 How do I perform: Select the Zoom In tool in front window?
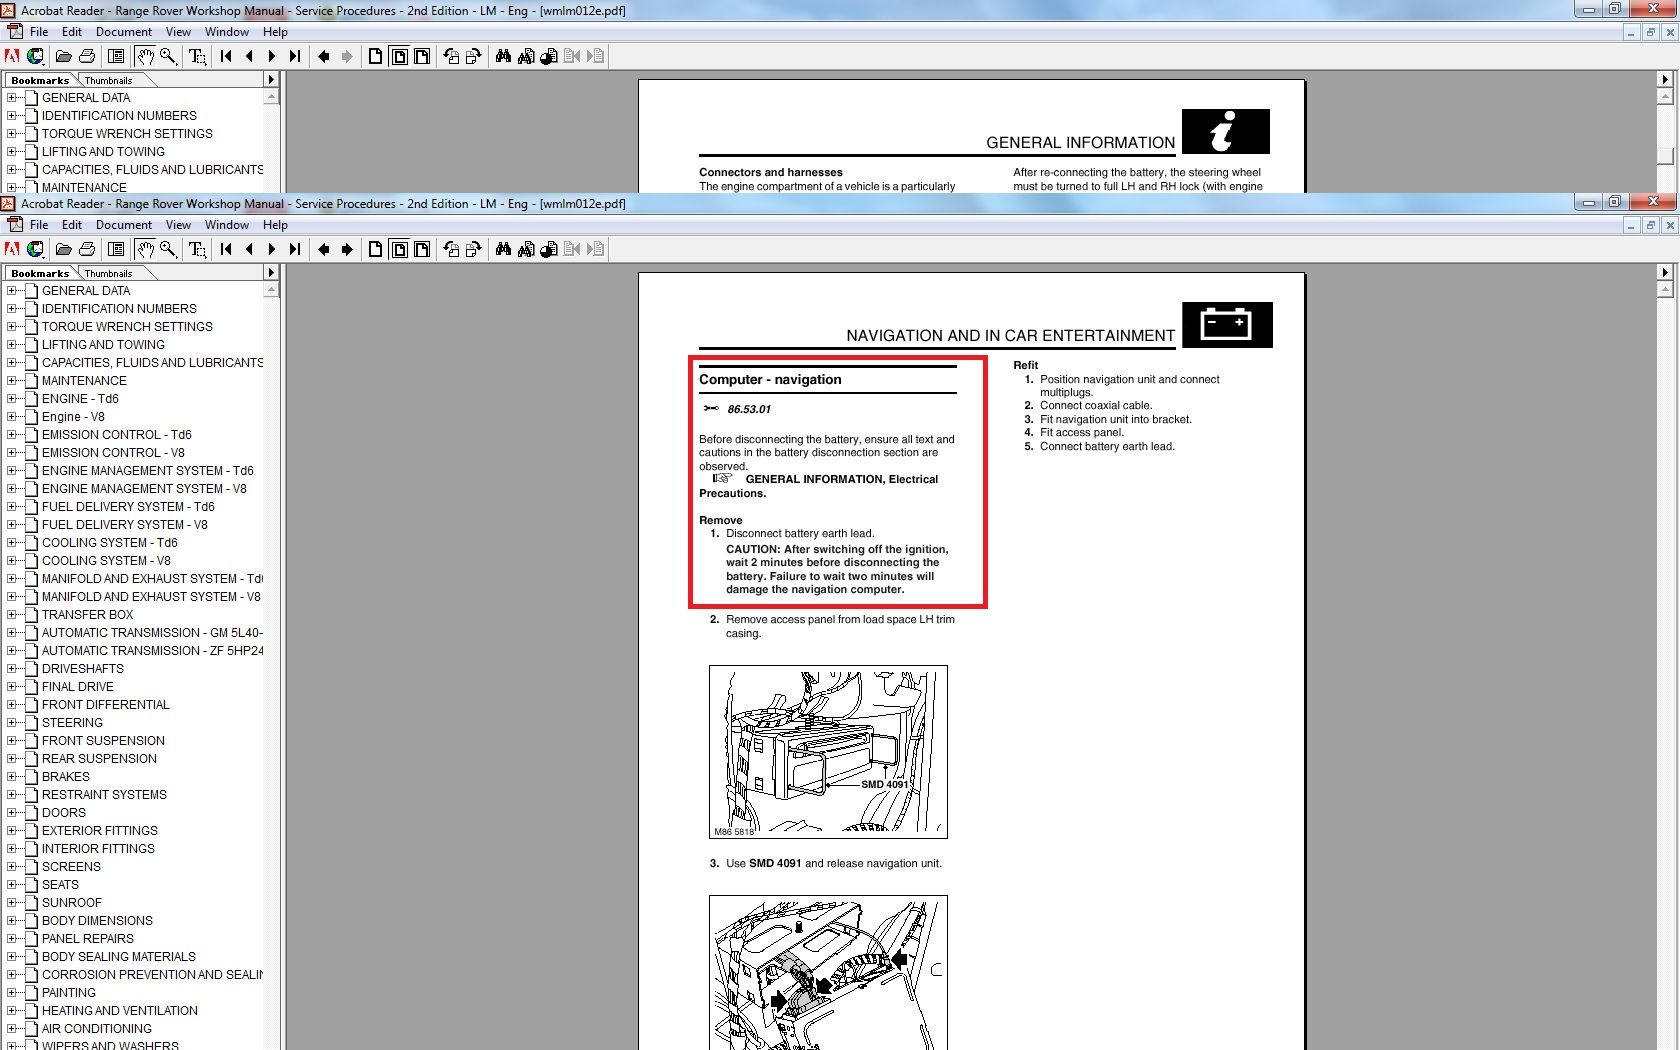pos(168,249)
